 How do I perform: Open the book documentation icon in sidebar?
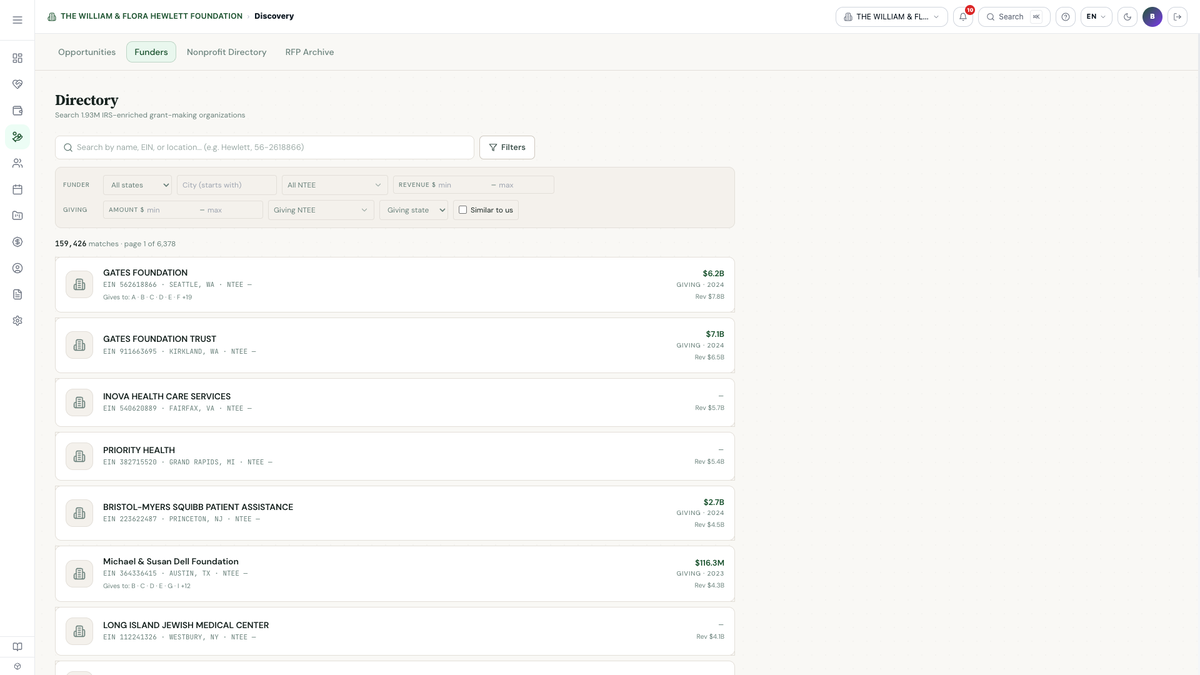(17, 647)
